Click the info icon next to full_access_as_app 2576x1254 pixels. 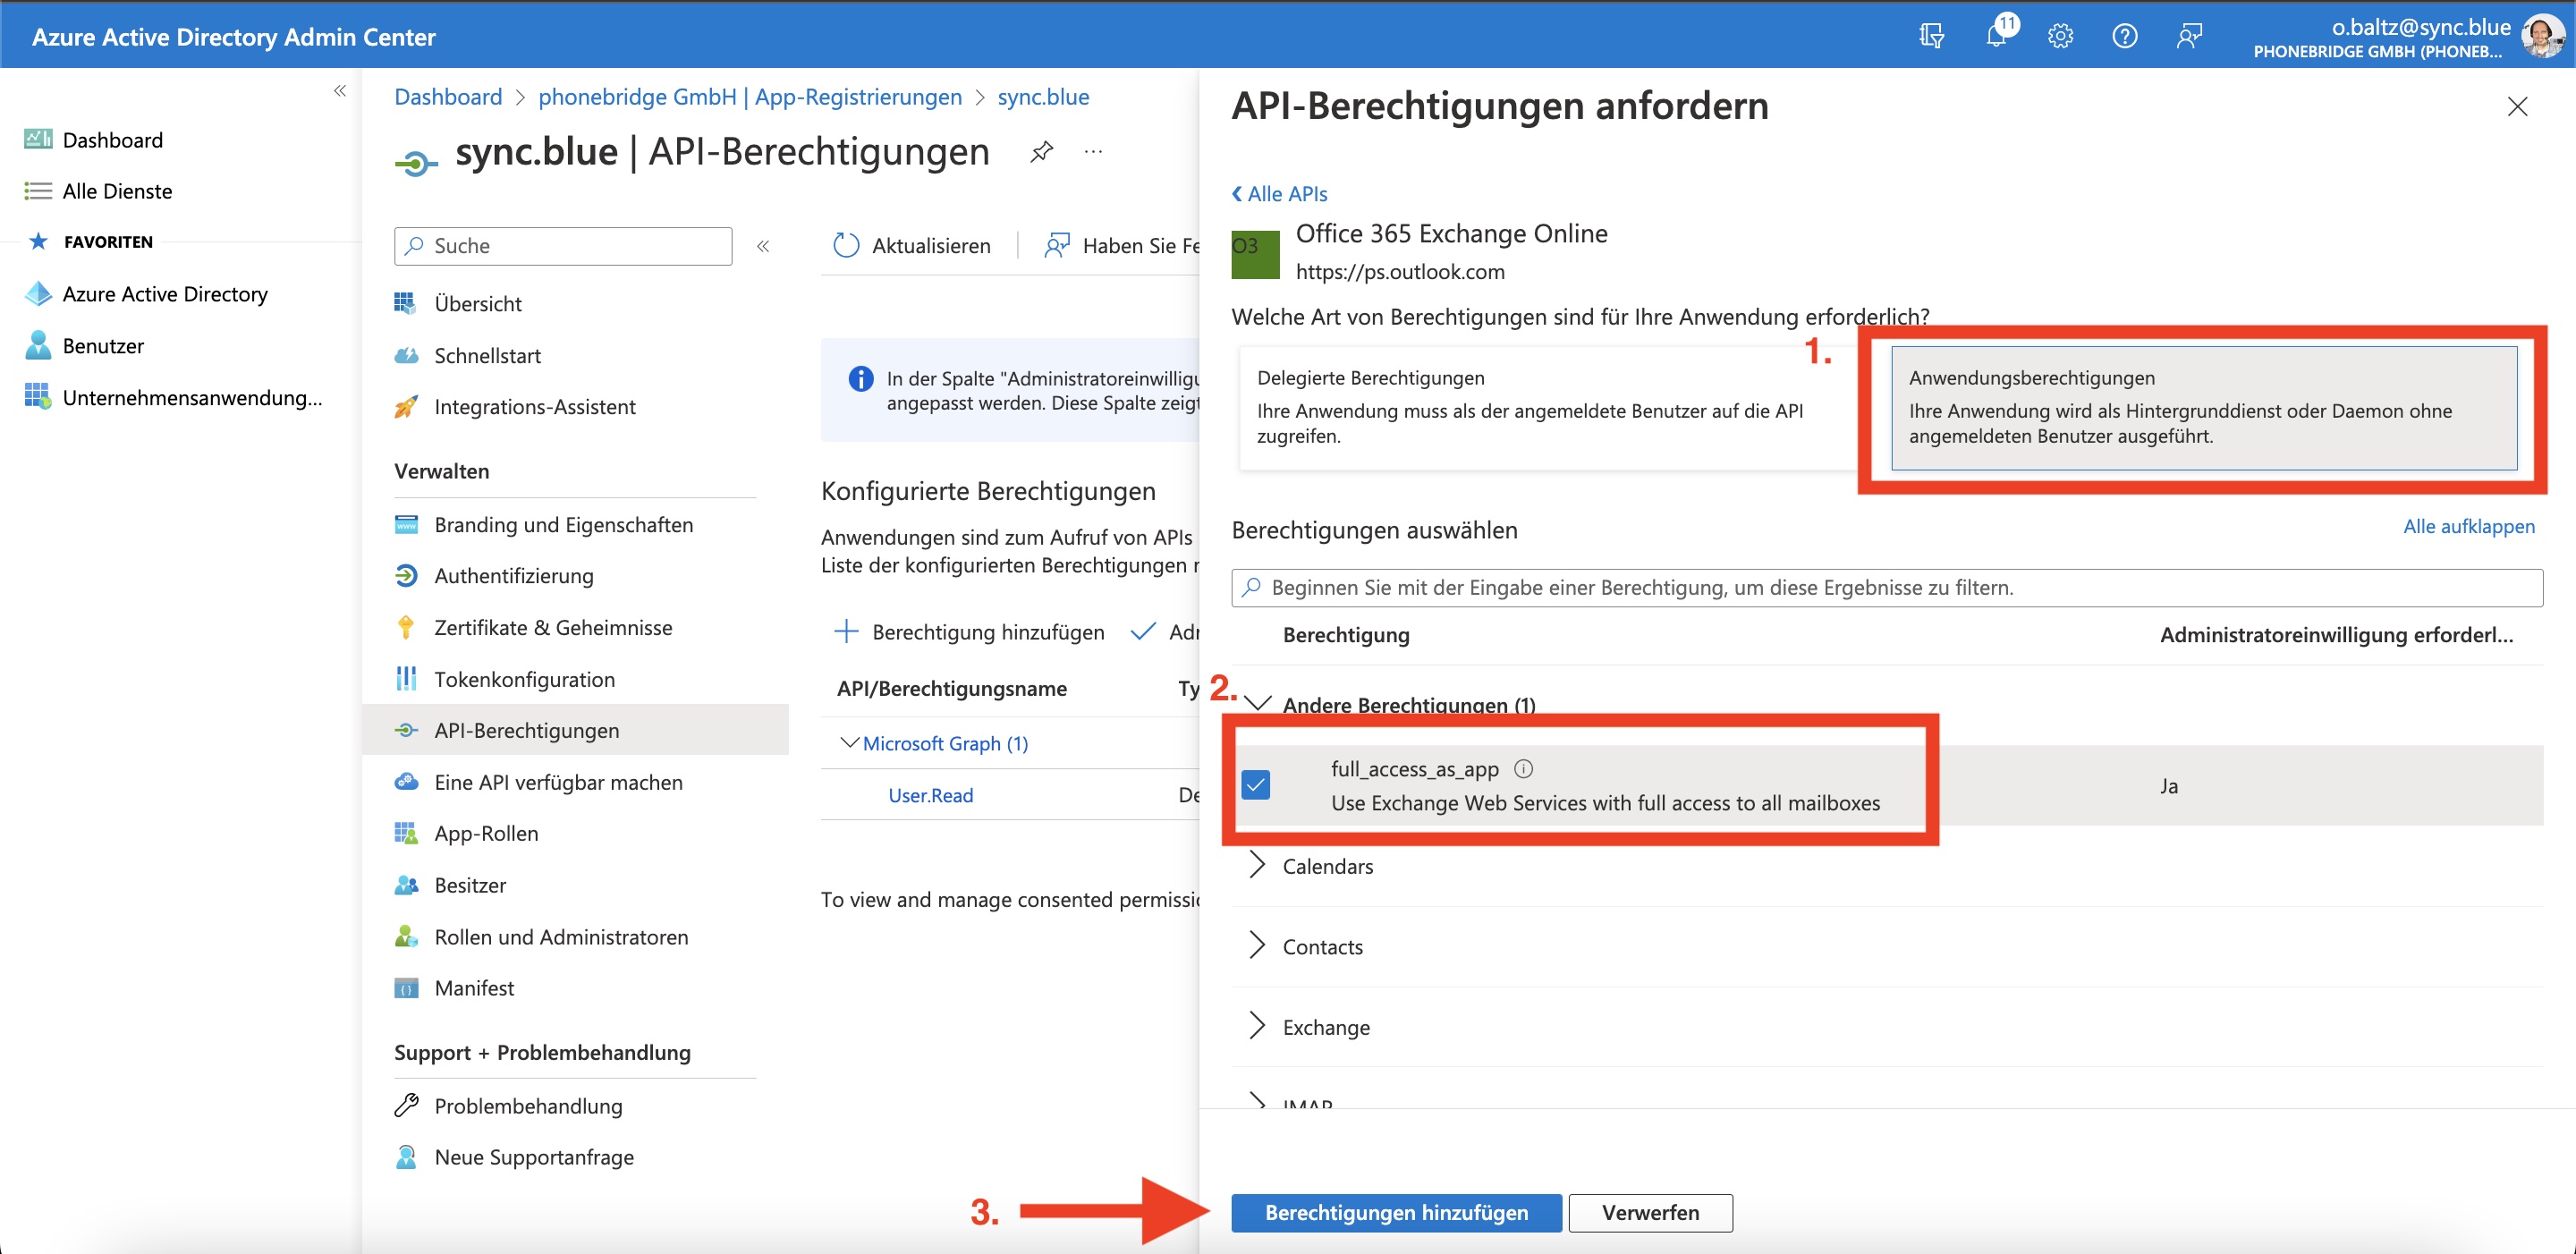click(1523, 769)
